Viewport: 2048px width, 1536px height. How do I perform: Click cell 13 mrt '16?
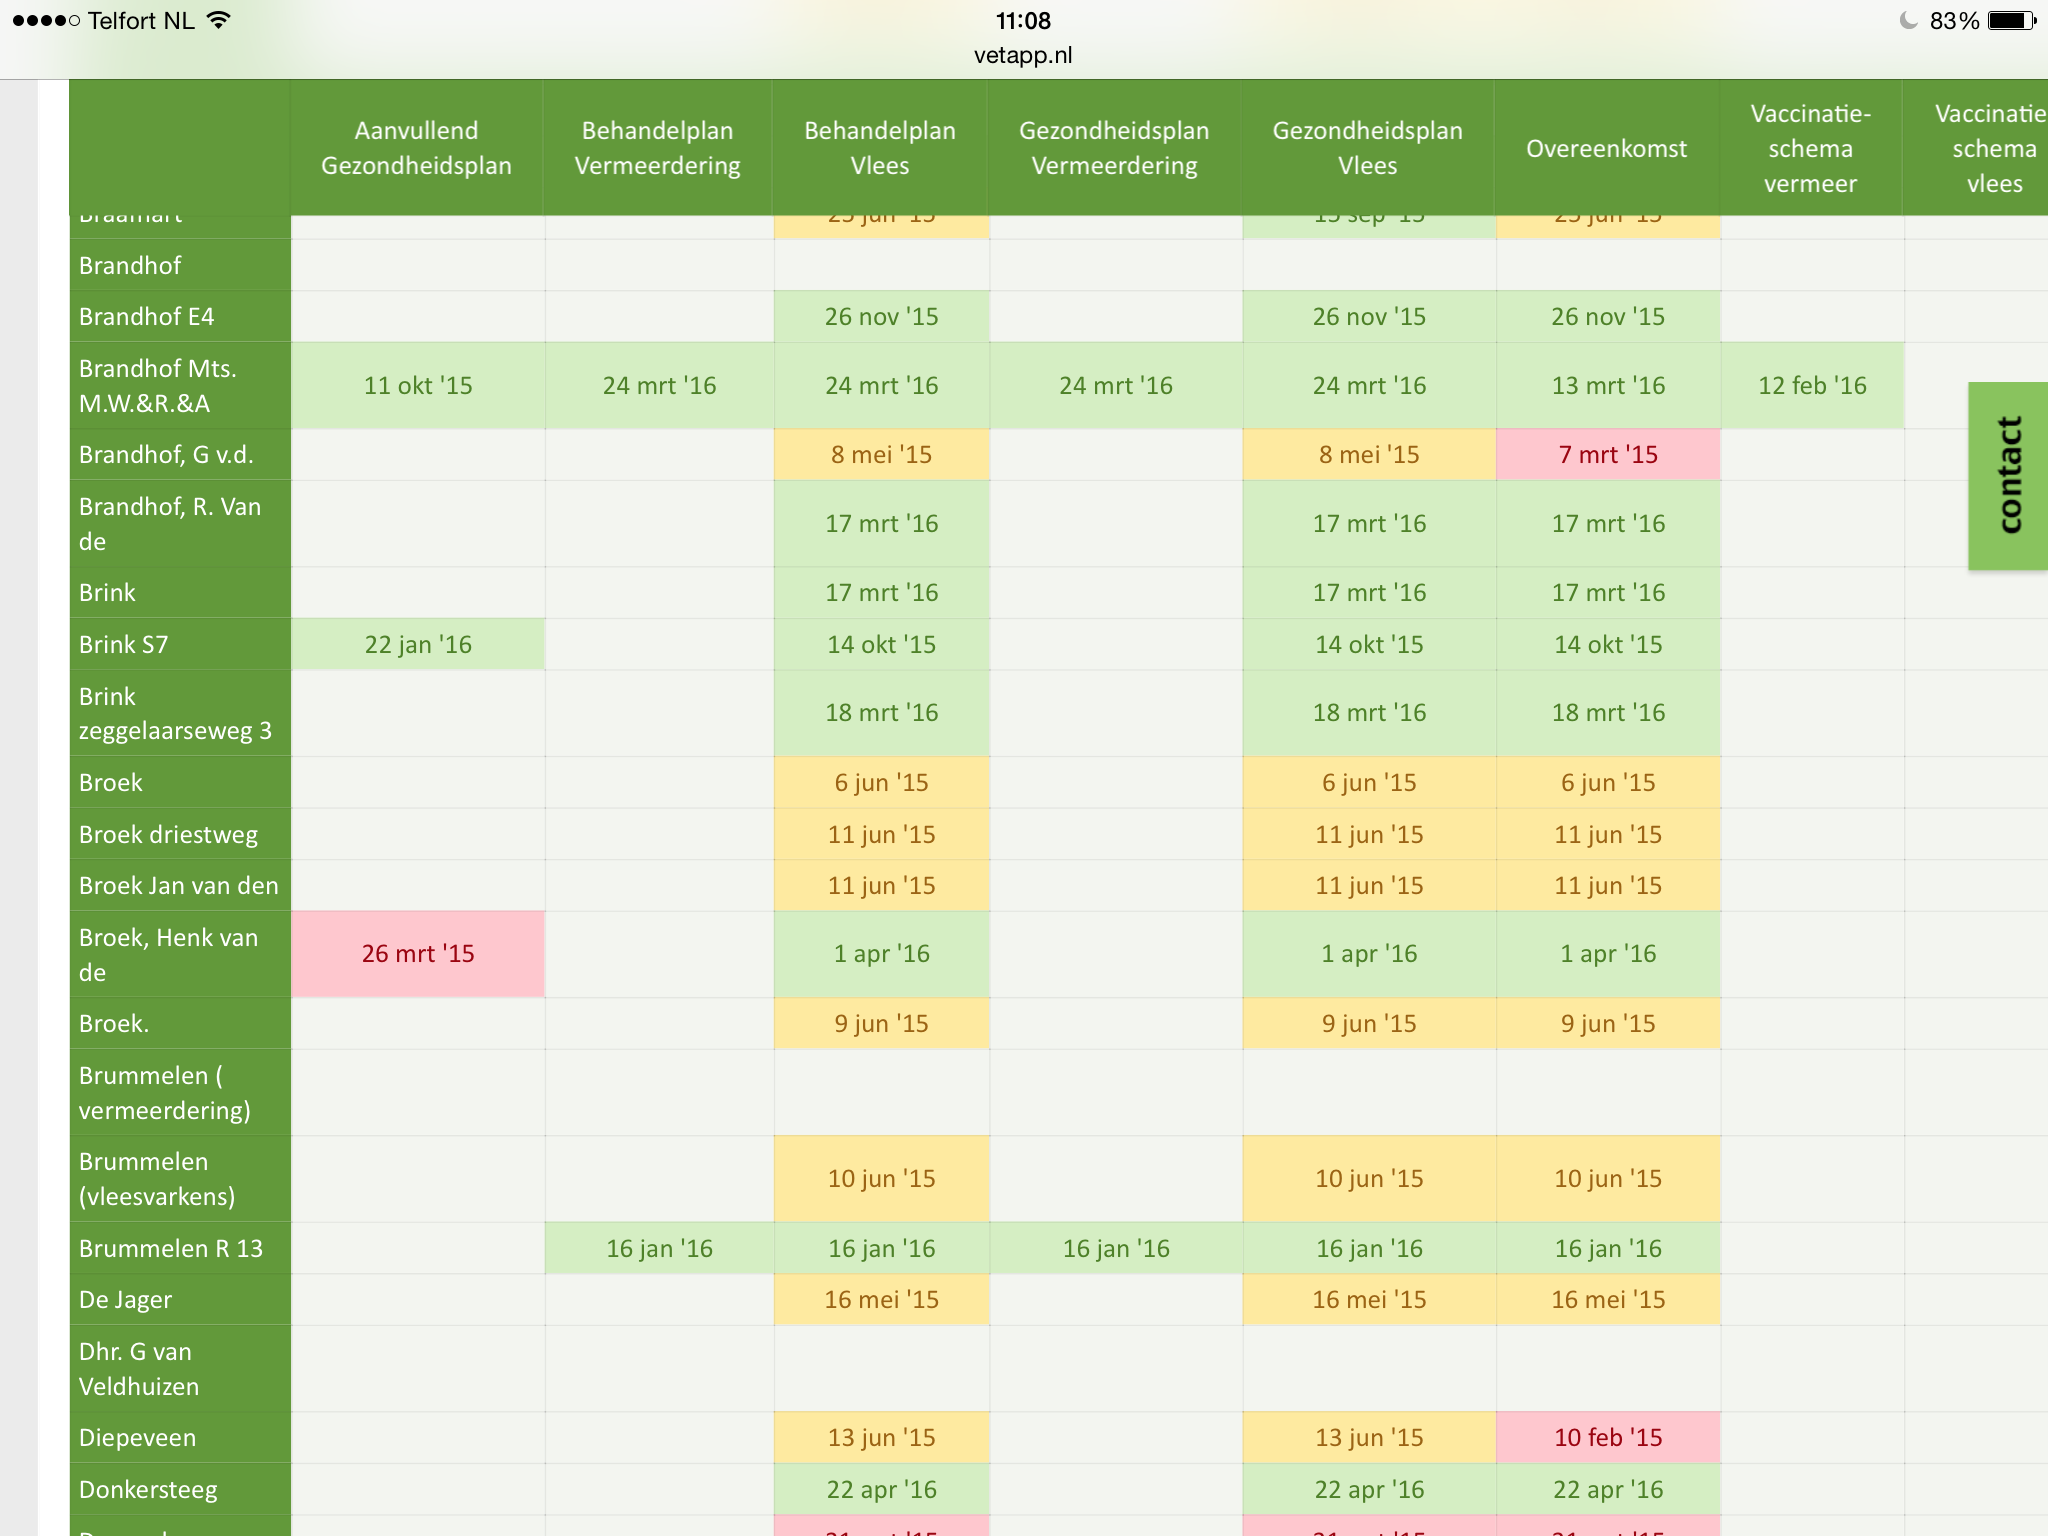1608,386
